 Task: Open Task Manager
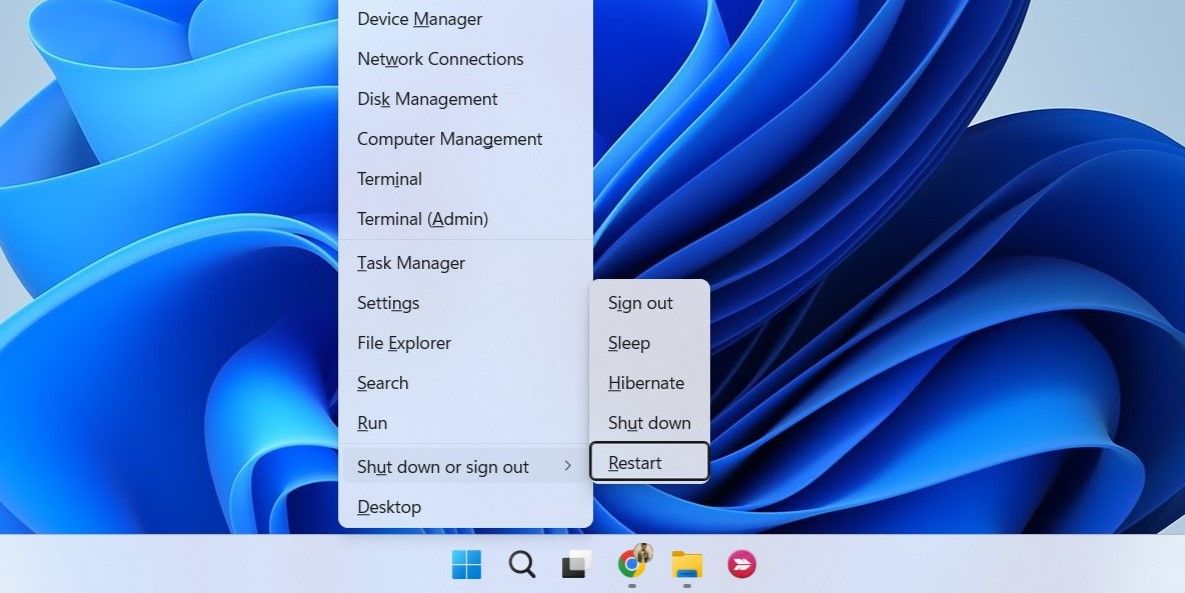[410, 262]
